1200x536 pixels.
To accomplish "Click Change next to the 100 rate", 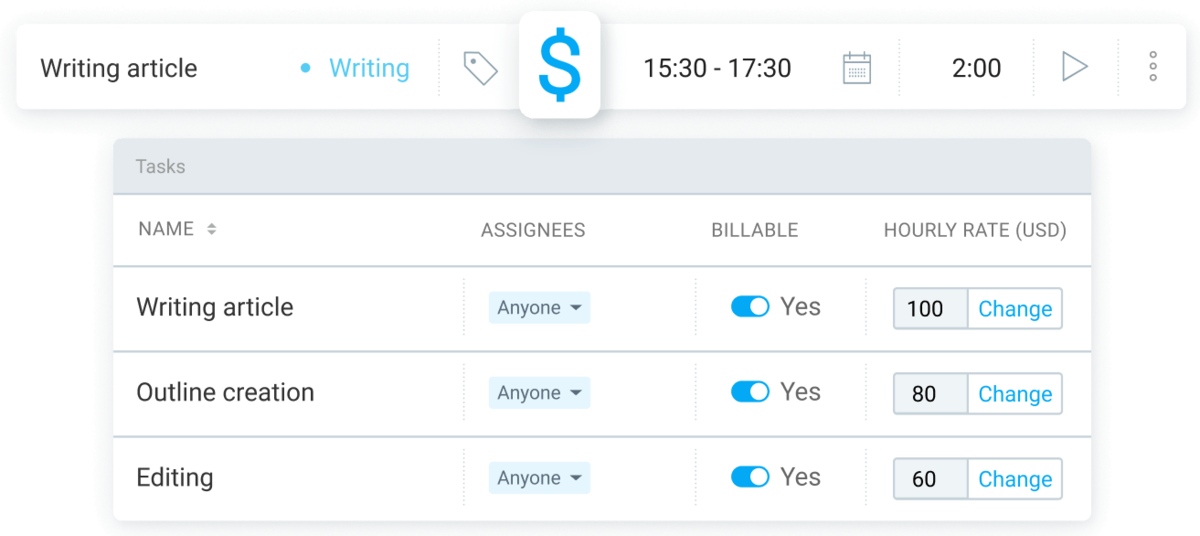I will [1015, 309].
